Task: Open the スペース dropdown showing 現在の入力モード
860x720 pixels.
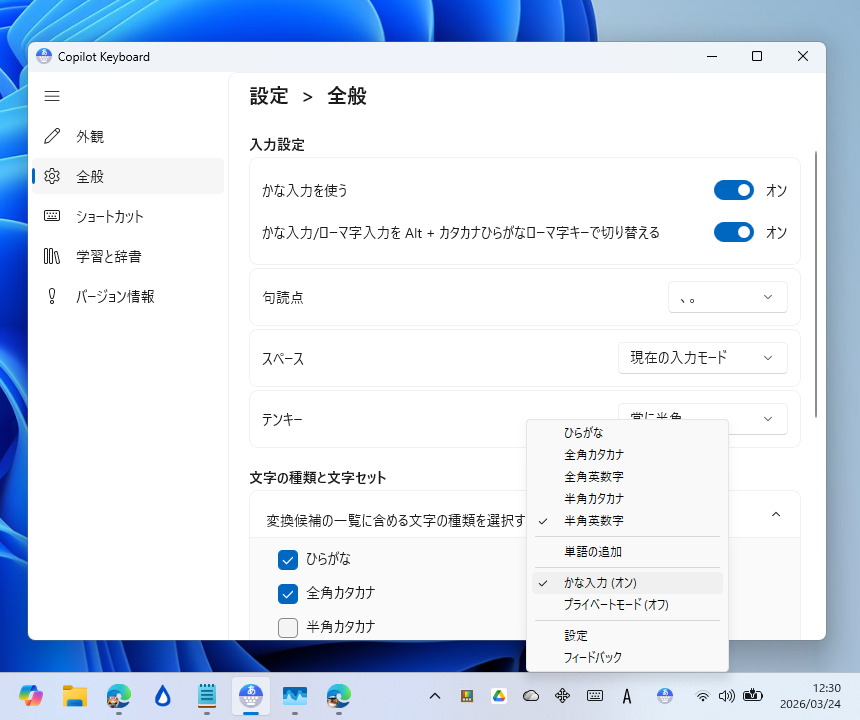Action: coord(703,357)
